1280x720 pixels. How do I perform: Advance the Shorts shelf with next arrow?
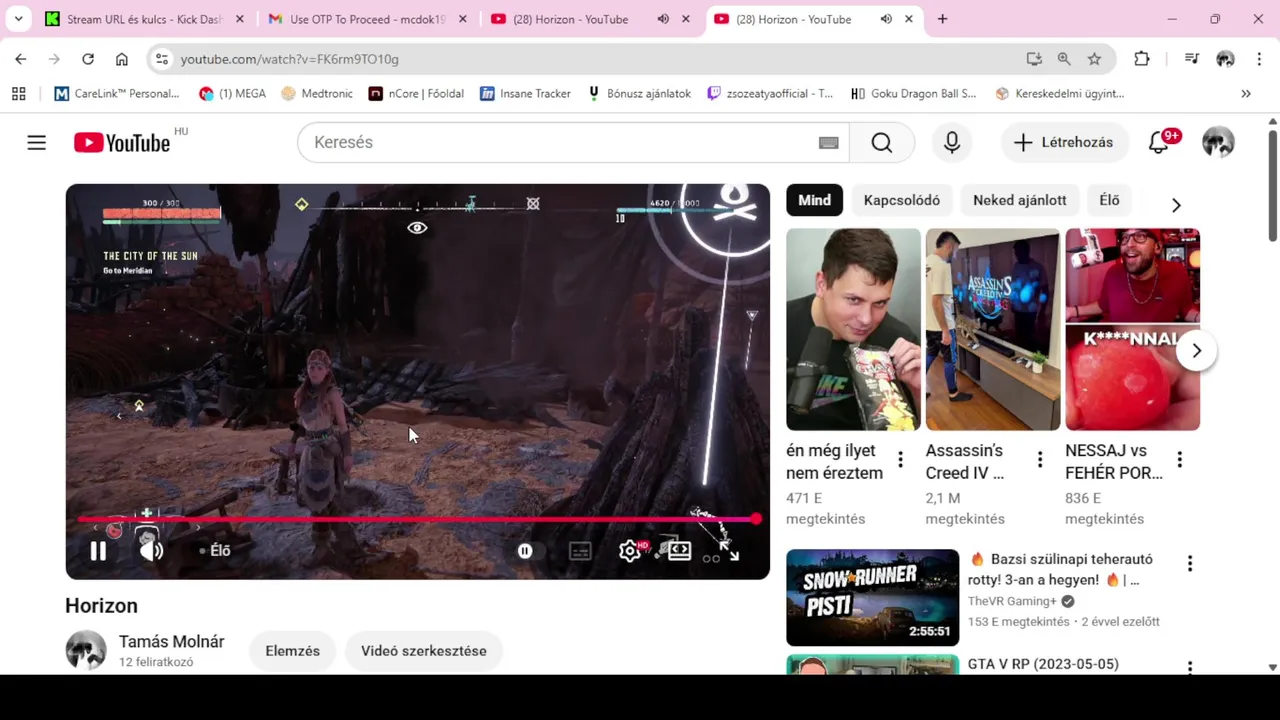pyautogui.click(x=1196, y=351)
